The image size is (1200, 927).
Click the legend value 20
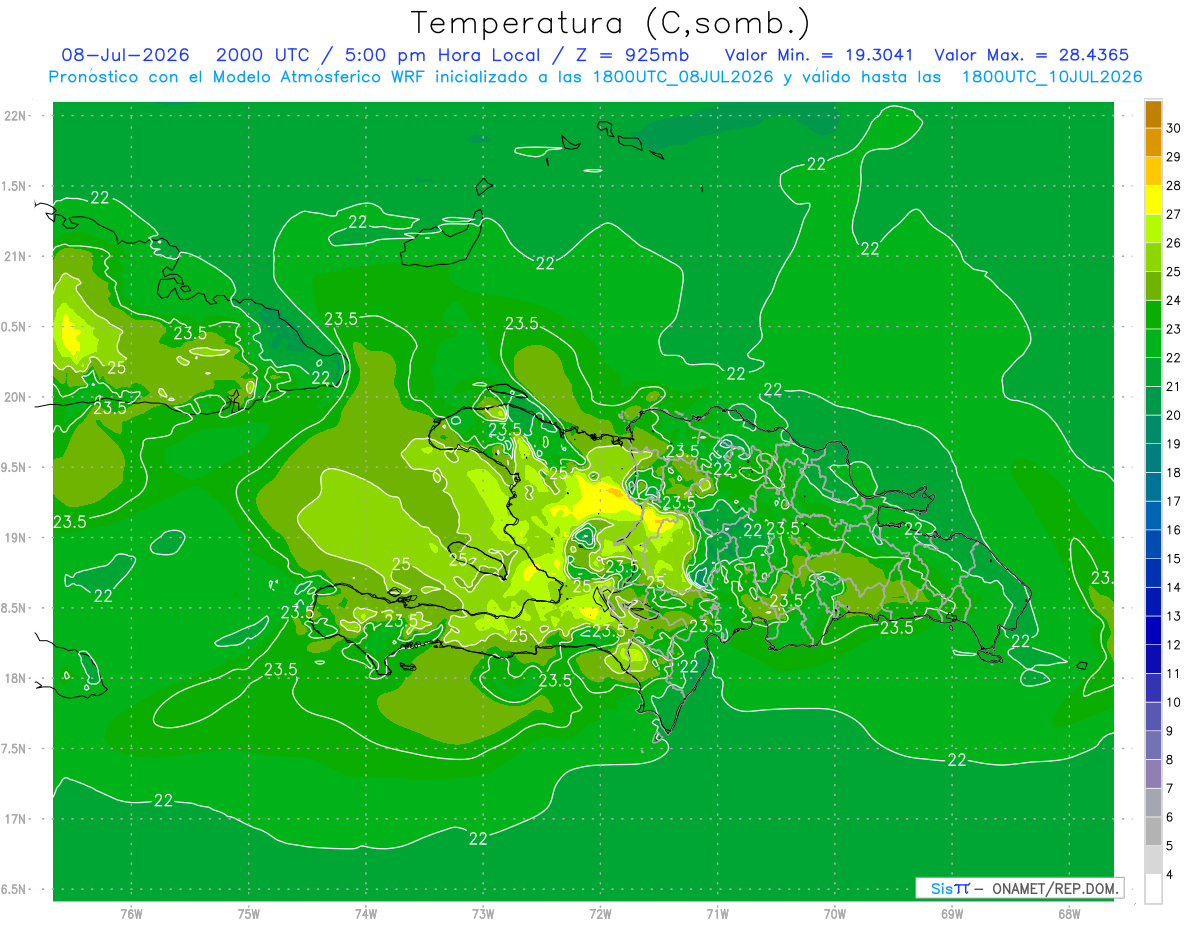tap(1173, 415)
